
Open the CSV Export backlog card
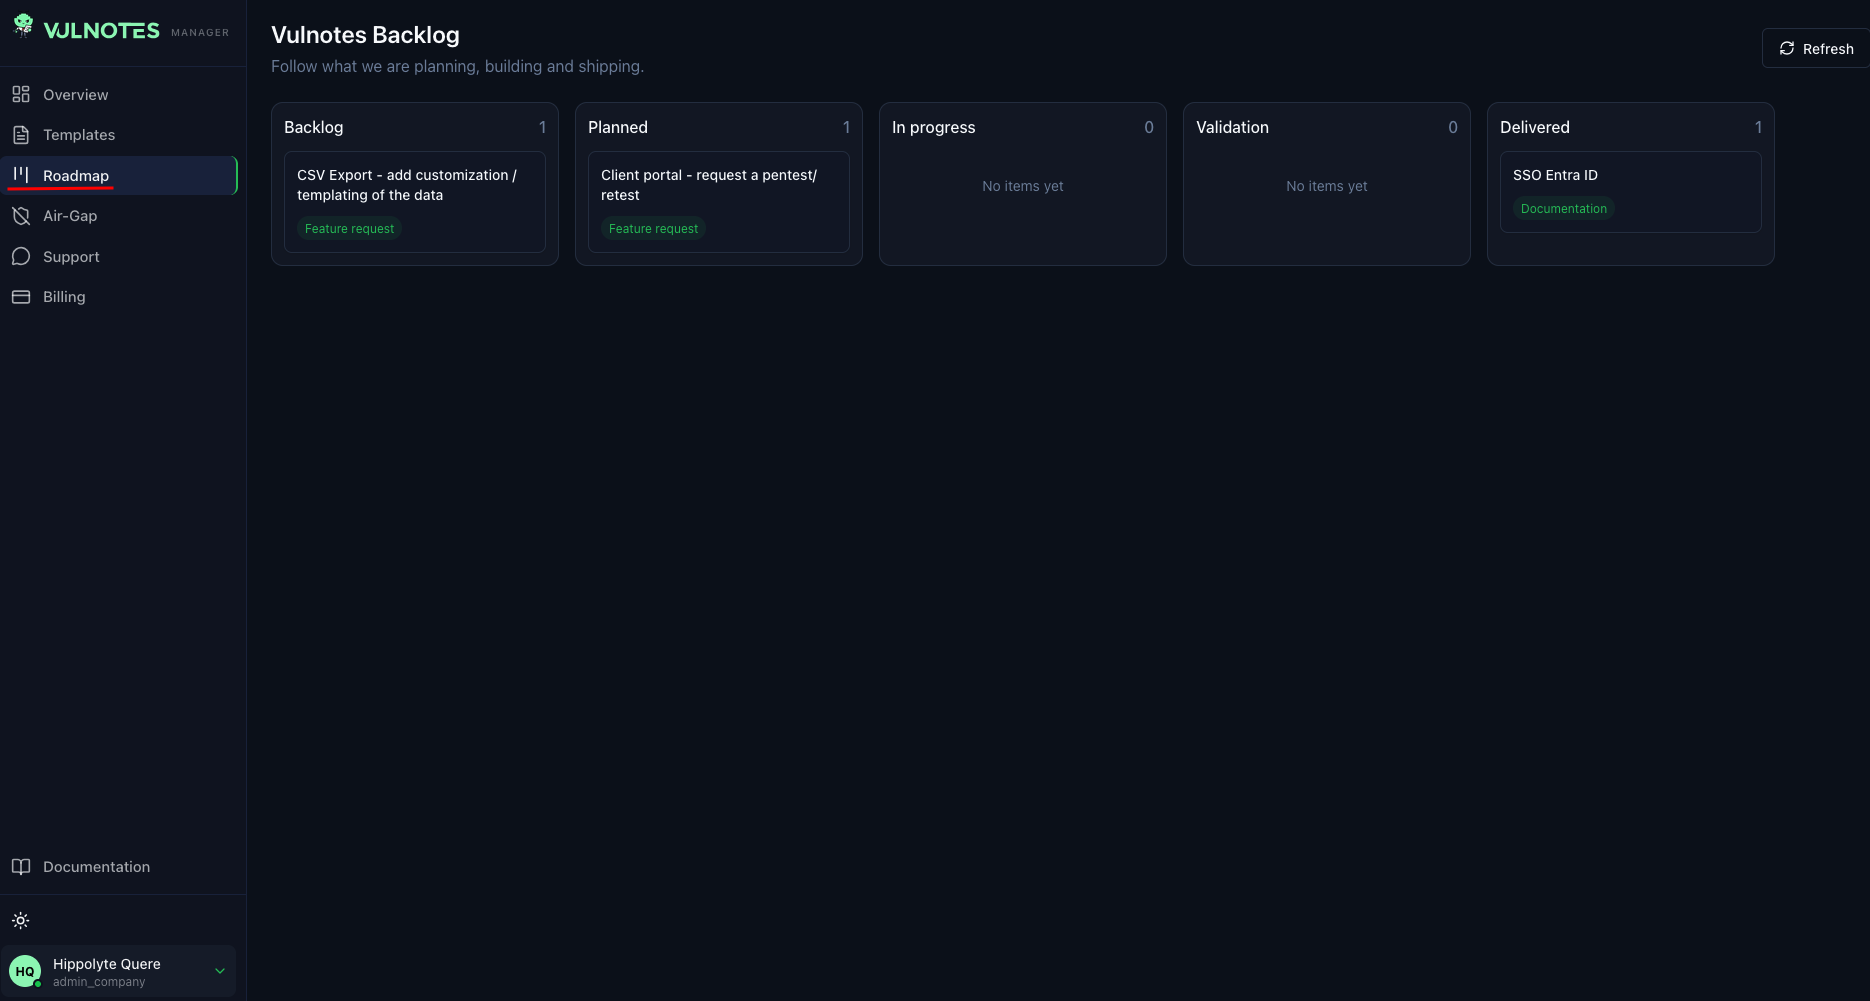point(415,202)
